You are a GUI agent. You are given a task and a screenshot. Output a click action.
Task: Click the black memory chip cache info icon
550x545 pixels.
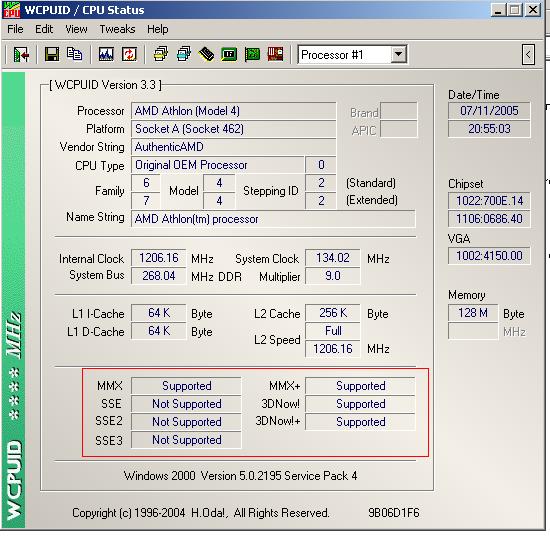point(206,54)
